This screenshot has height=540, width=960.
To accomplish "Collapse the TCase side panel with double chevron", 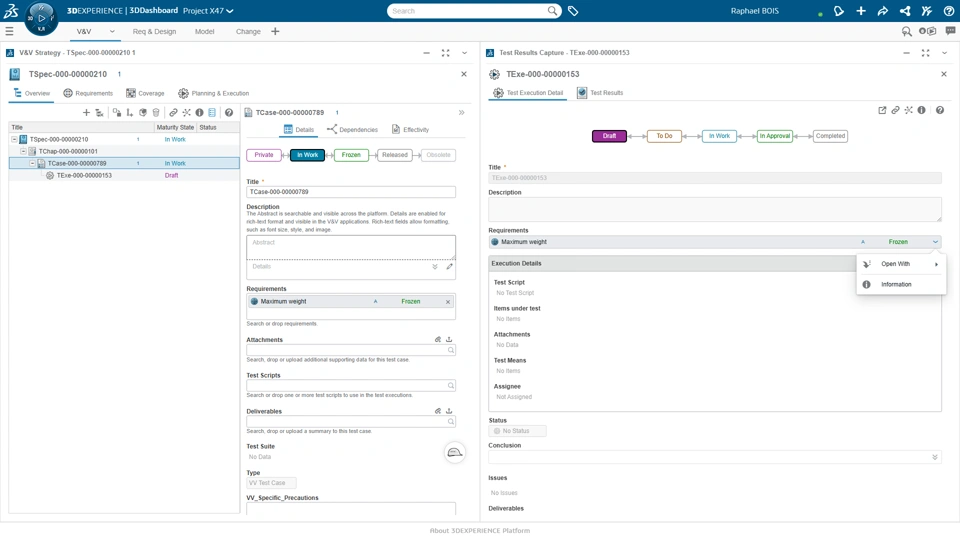I will [462, 113].
